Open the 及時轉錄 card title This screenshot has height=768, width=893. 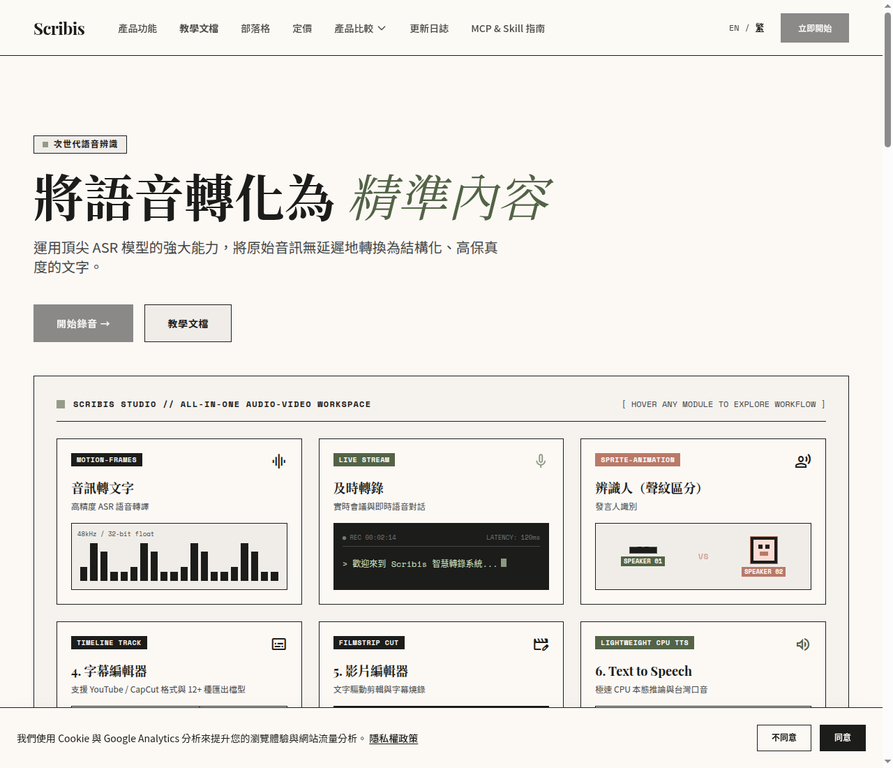358,488
